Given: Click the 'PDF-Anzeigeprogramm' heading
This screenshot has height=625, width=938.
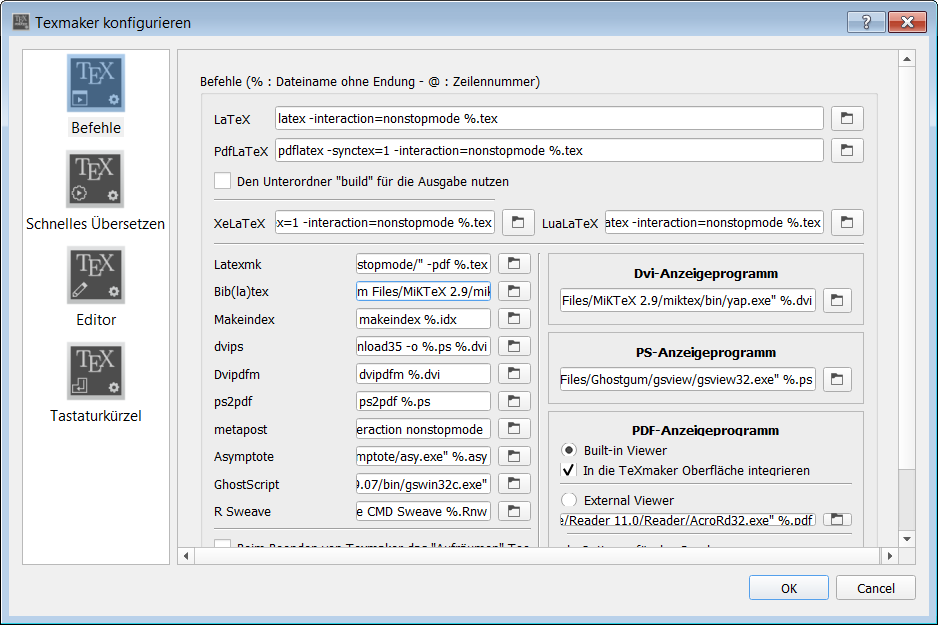Looking at the screenshot, I should click(706, 430).
